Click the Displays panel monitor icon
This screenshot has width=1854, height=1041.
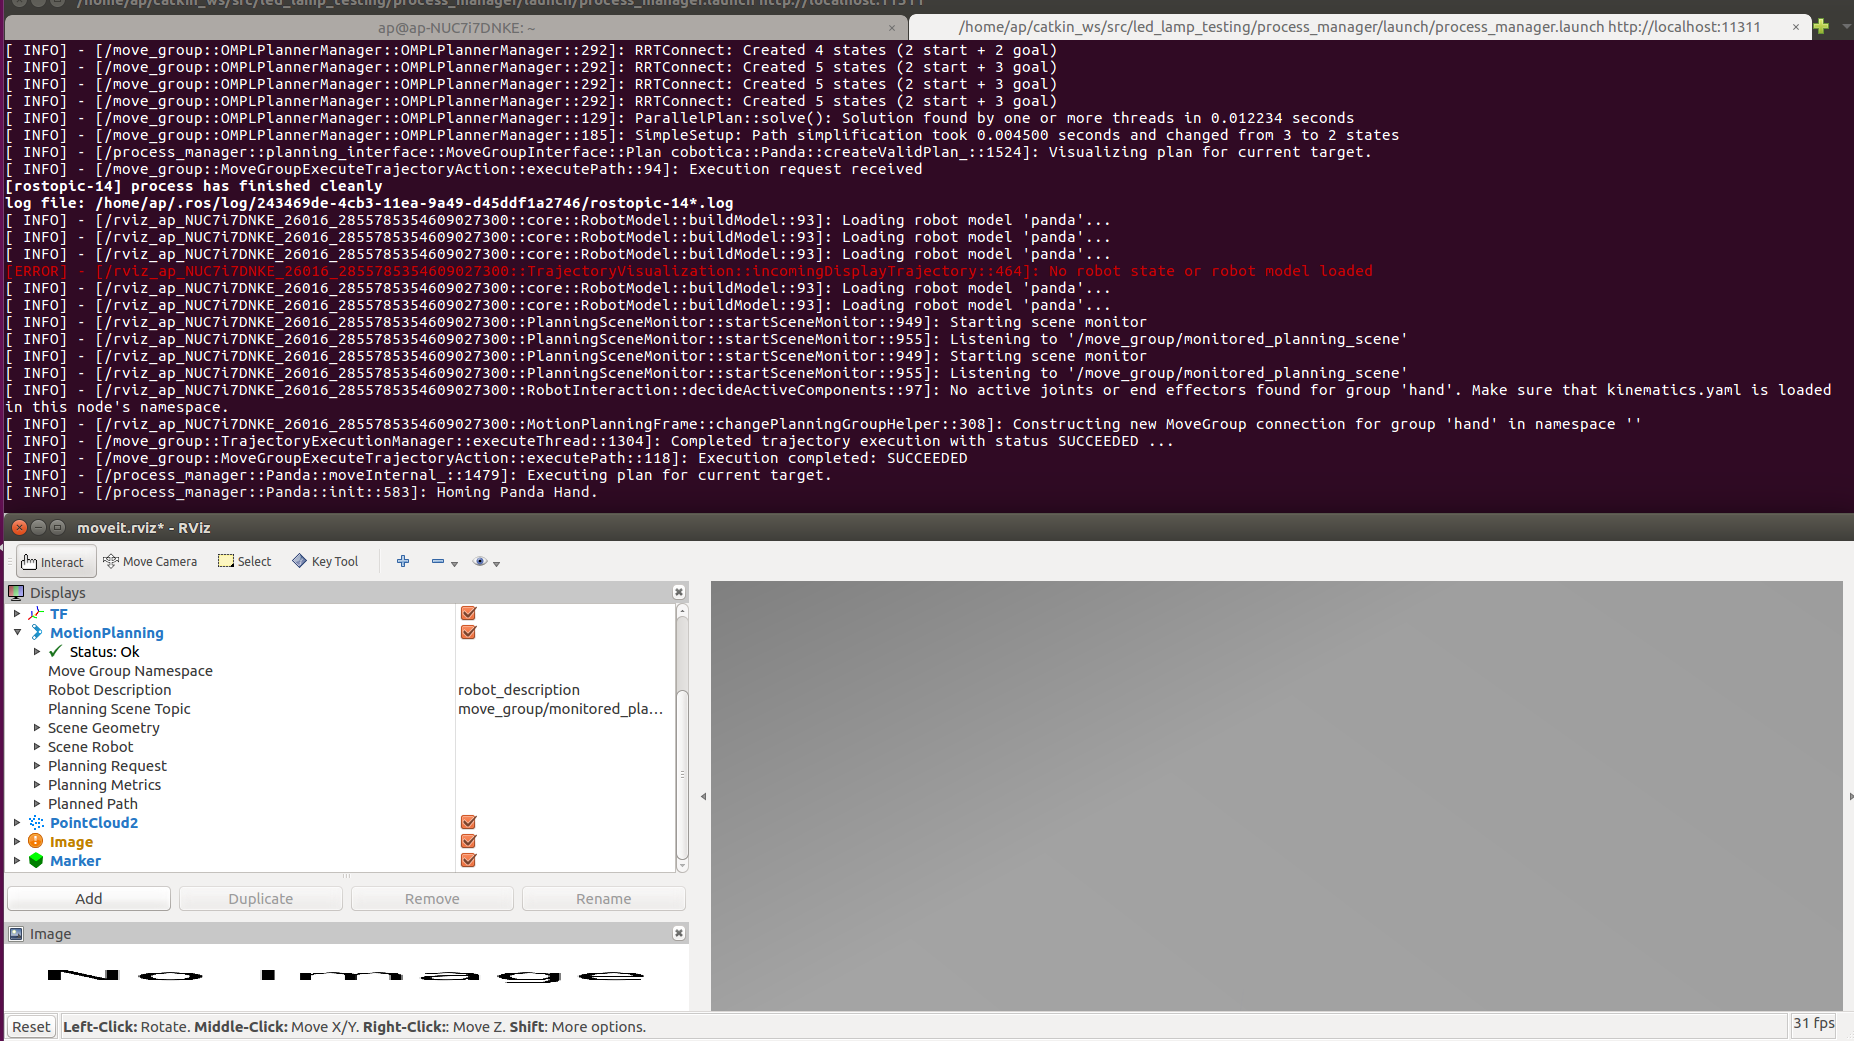coord(16,593)
